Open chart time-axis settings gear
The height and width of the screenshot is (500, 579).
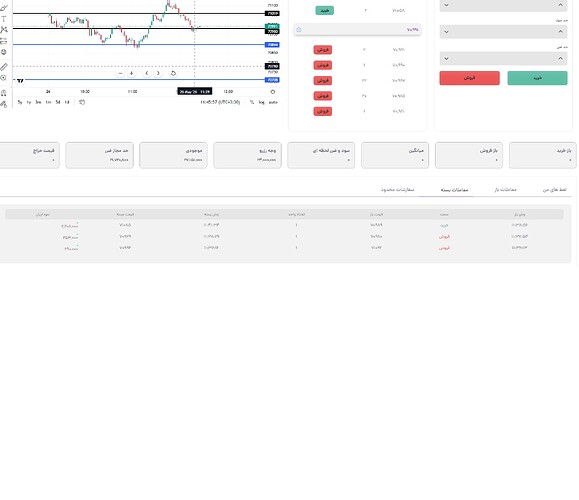[x=273, y=92]
